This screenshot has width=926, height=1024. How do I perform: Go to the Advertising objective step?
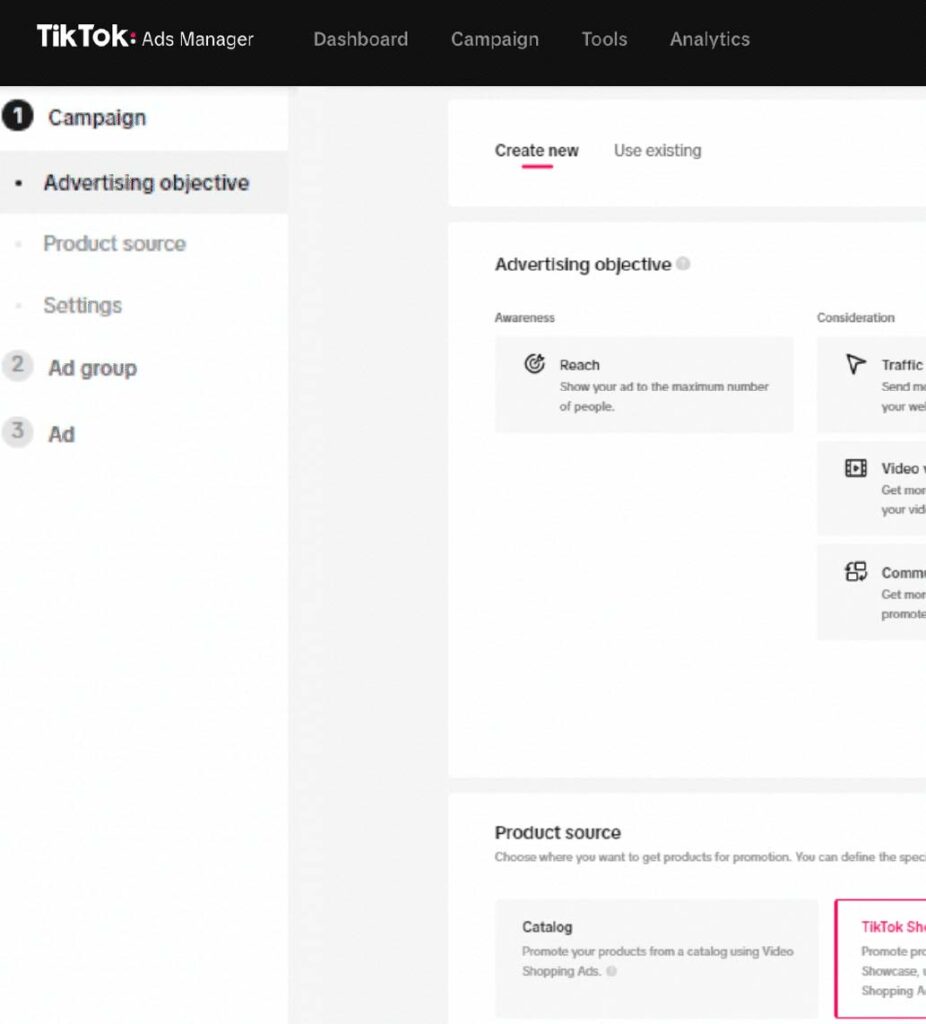coord(146,182)
